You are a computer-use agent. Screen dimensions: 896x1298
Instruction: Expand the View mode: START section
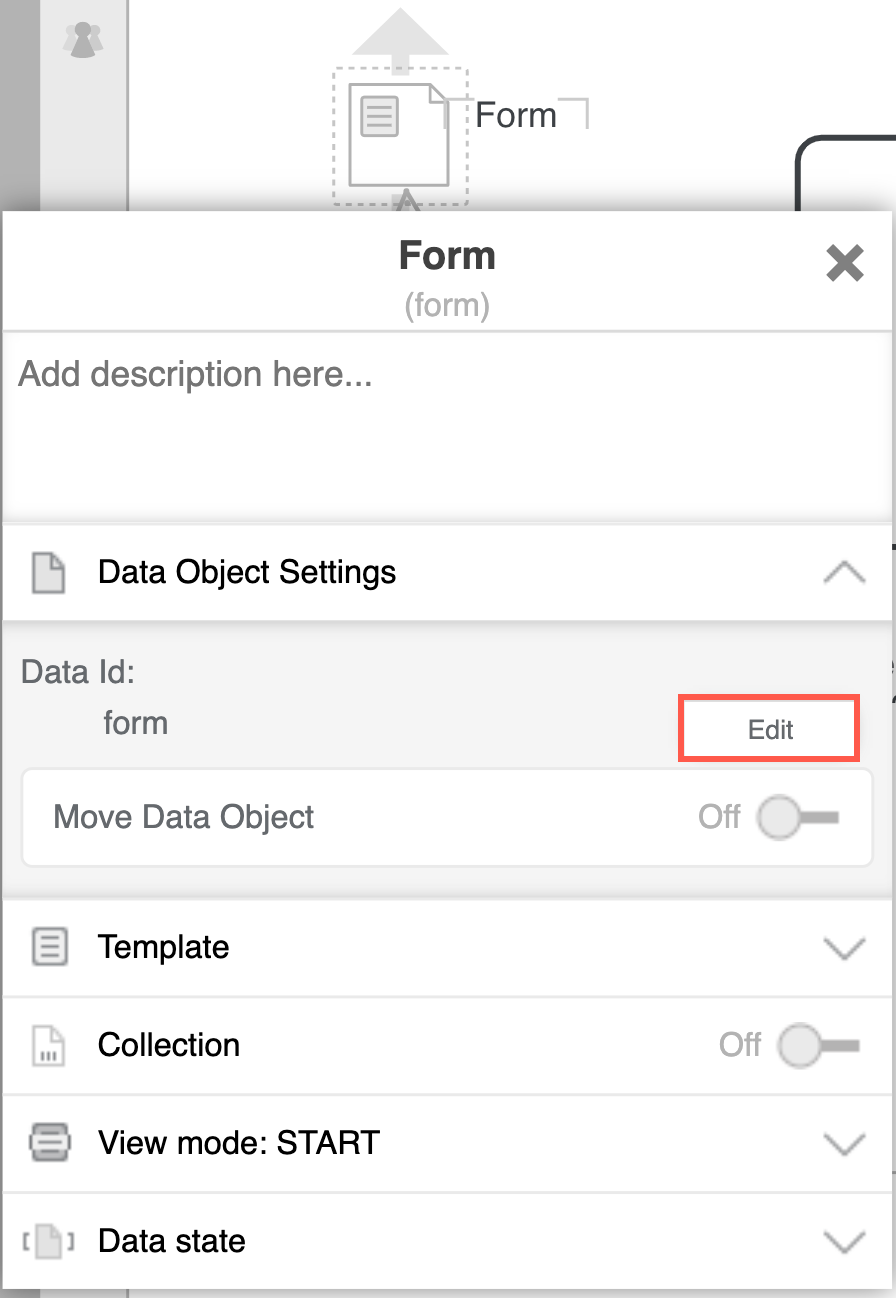[x=843, y=1143]
